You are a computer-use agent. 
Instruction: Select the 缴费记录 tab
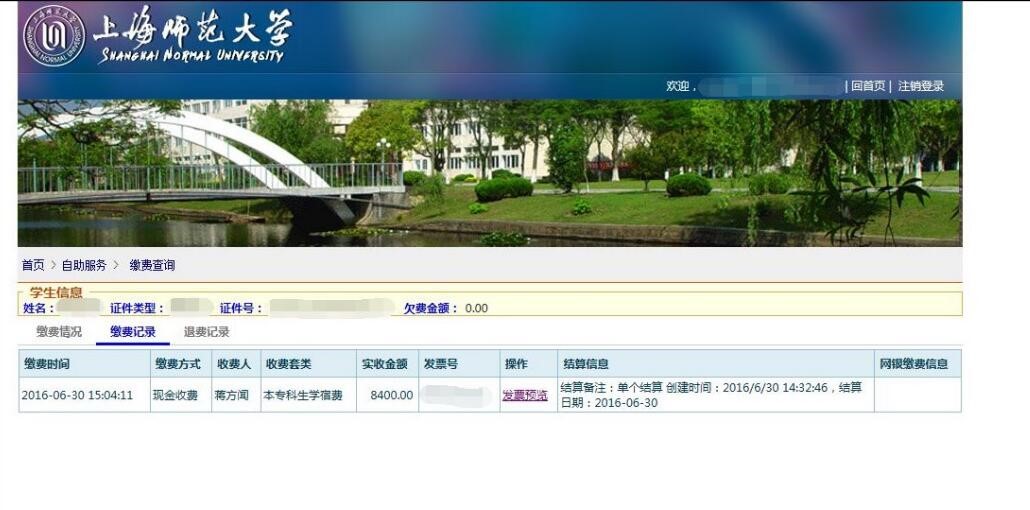pyautogui.click(x=132, y=332)
